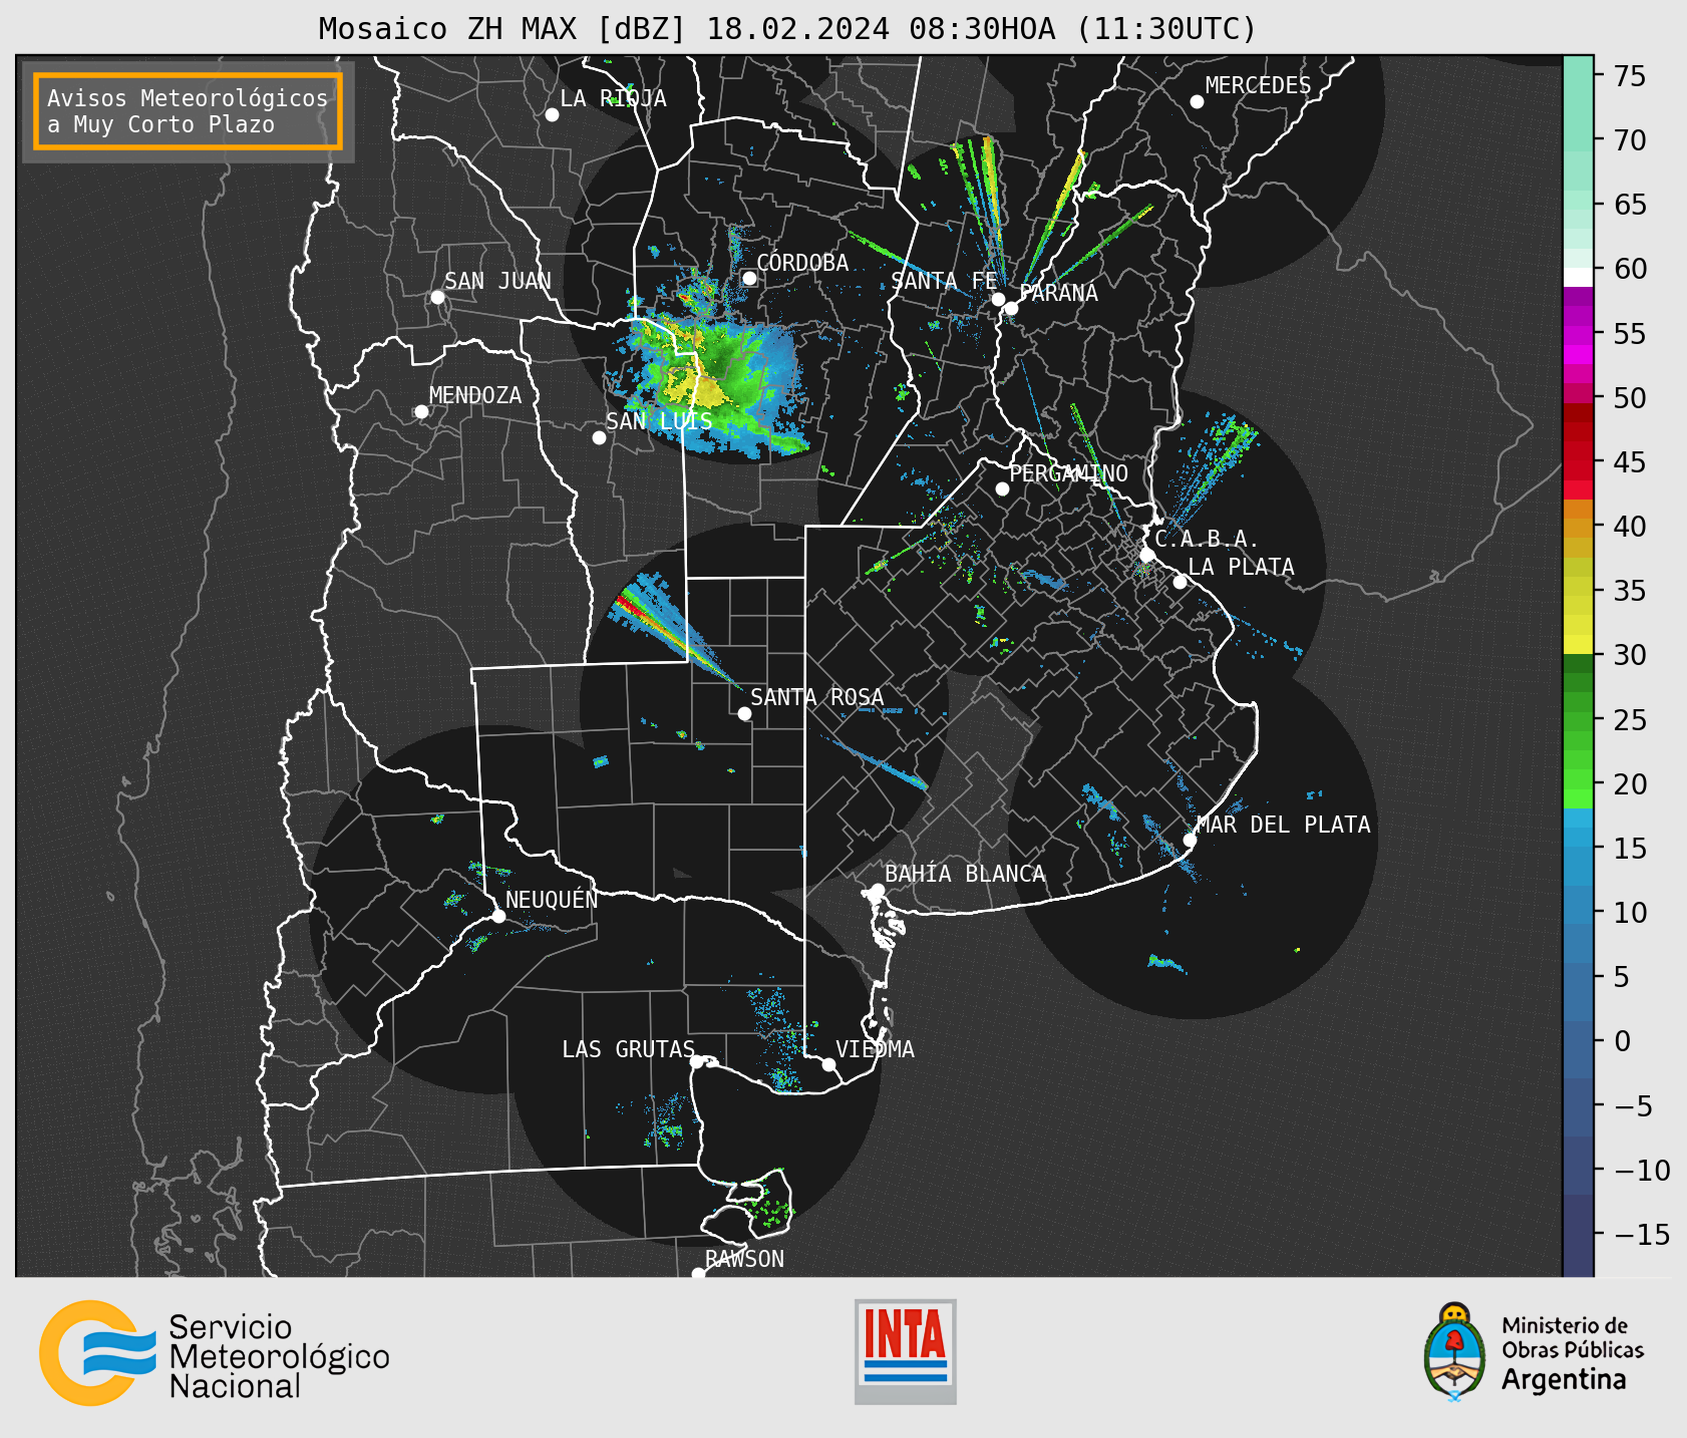Click the BAHÍA BLANCA city label
Viewport: 1687px width, 1438px height.
click(x=965, y=875)
